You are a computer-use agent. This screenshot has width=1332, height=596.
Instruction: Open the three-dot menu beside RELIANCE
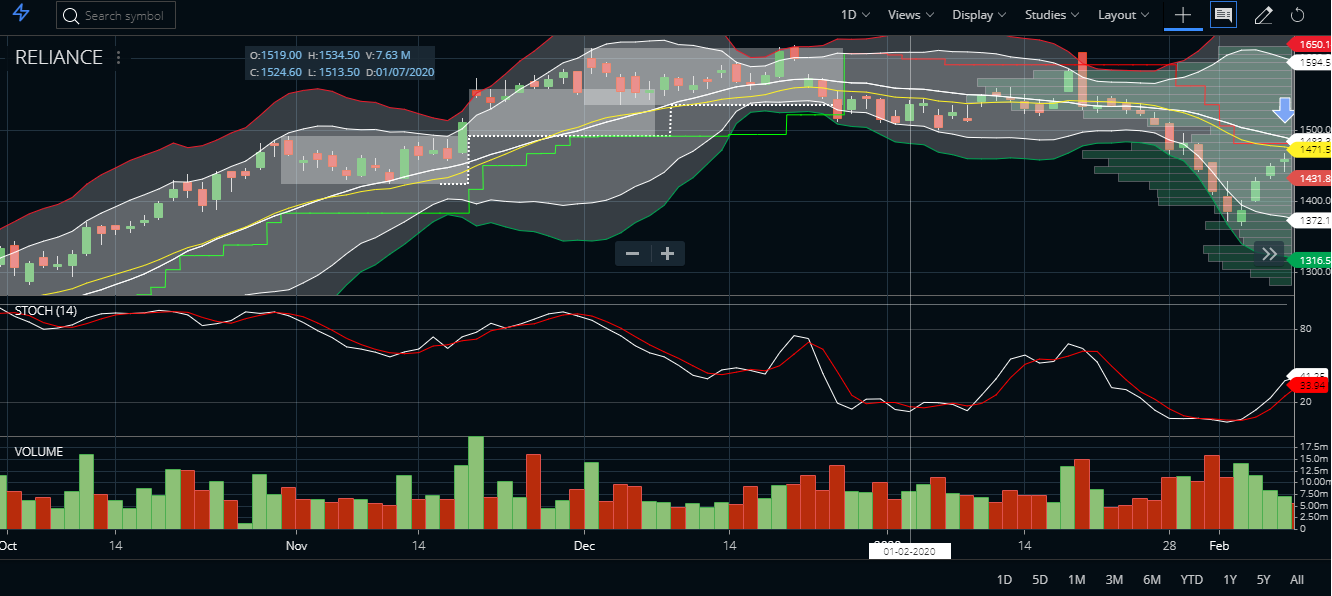(119, 57)
